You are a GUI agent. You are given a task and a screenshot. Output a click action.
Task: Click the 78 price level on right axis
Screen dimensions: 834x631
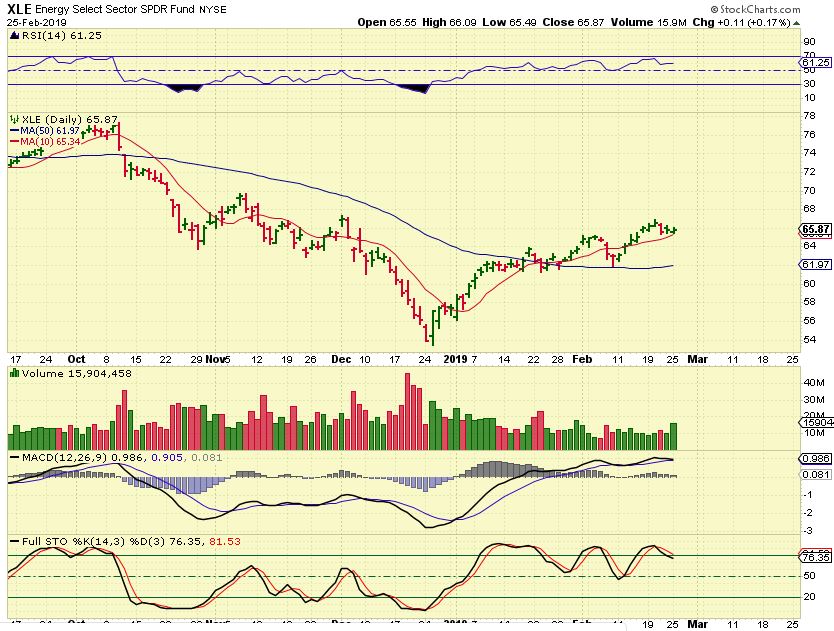click(x=810, y=115)
